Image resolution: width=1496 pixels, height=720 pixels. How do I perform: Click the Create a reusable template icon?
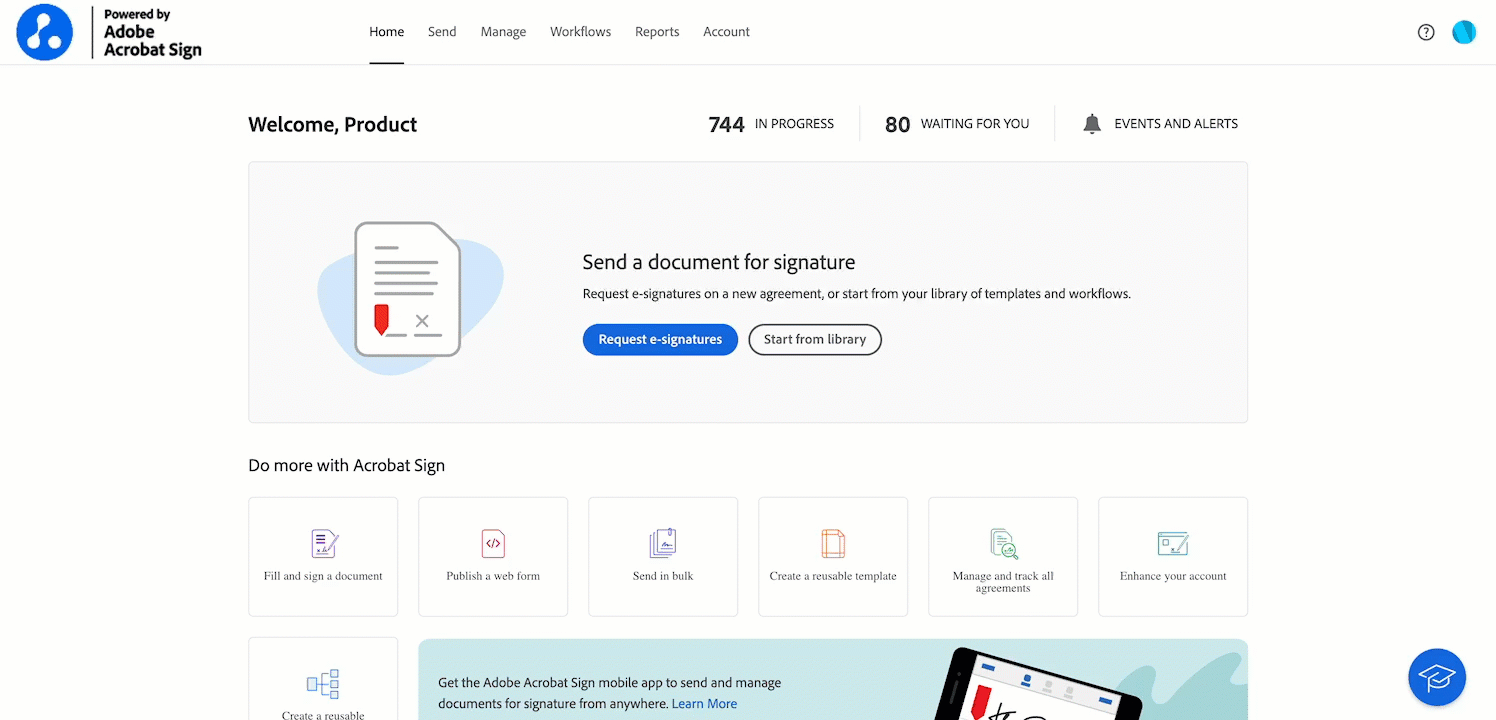click(833, 543)
